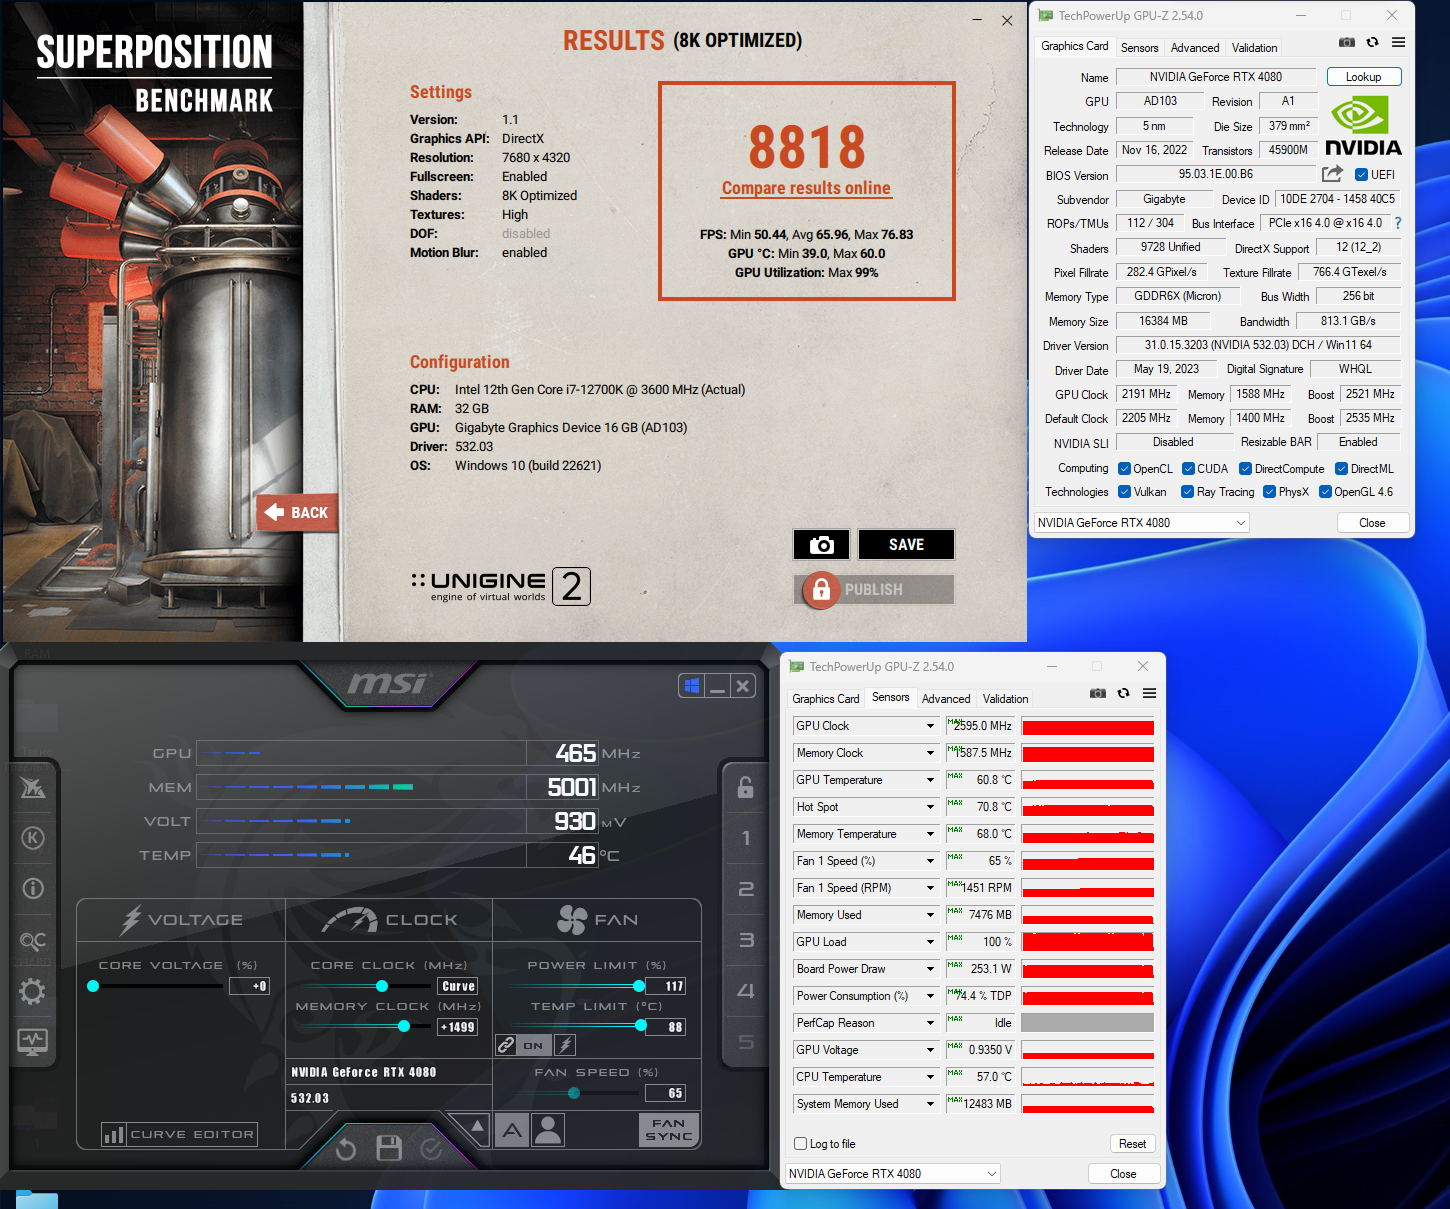Open Advanced tab in the Sensors window

point(946,699)
